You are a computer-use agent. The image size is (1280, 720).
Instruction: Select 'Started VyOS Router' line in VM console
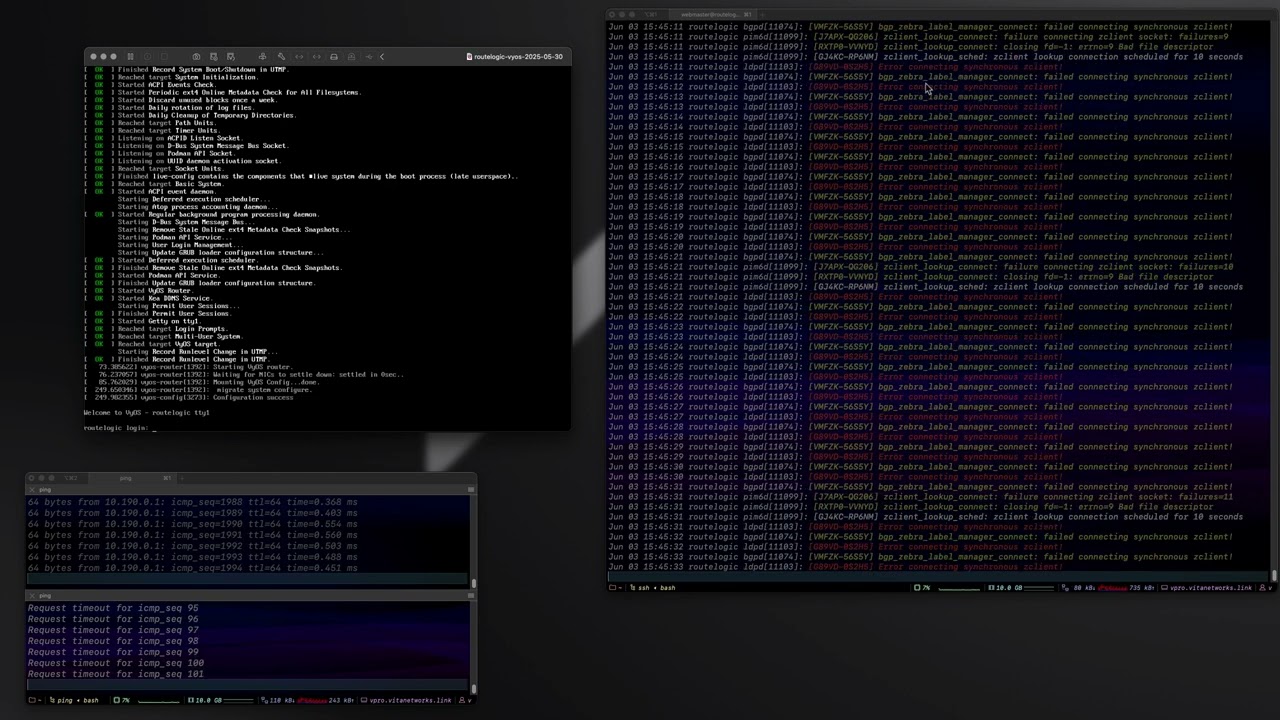click(x=140, y=291)
